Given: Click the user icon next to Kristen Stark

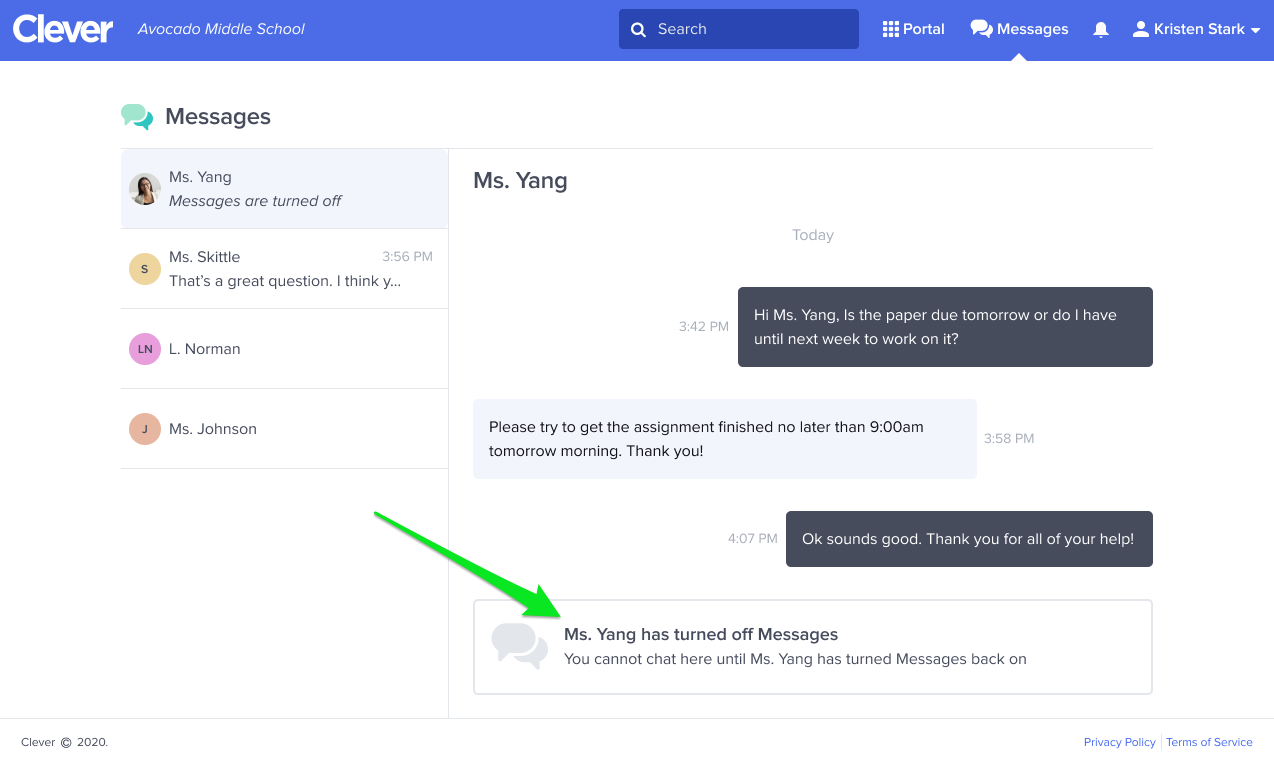Looking at the screenshot, I should 1140,29.
